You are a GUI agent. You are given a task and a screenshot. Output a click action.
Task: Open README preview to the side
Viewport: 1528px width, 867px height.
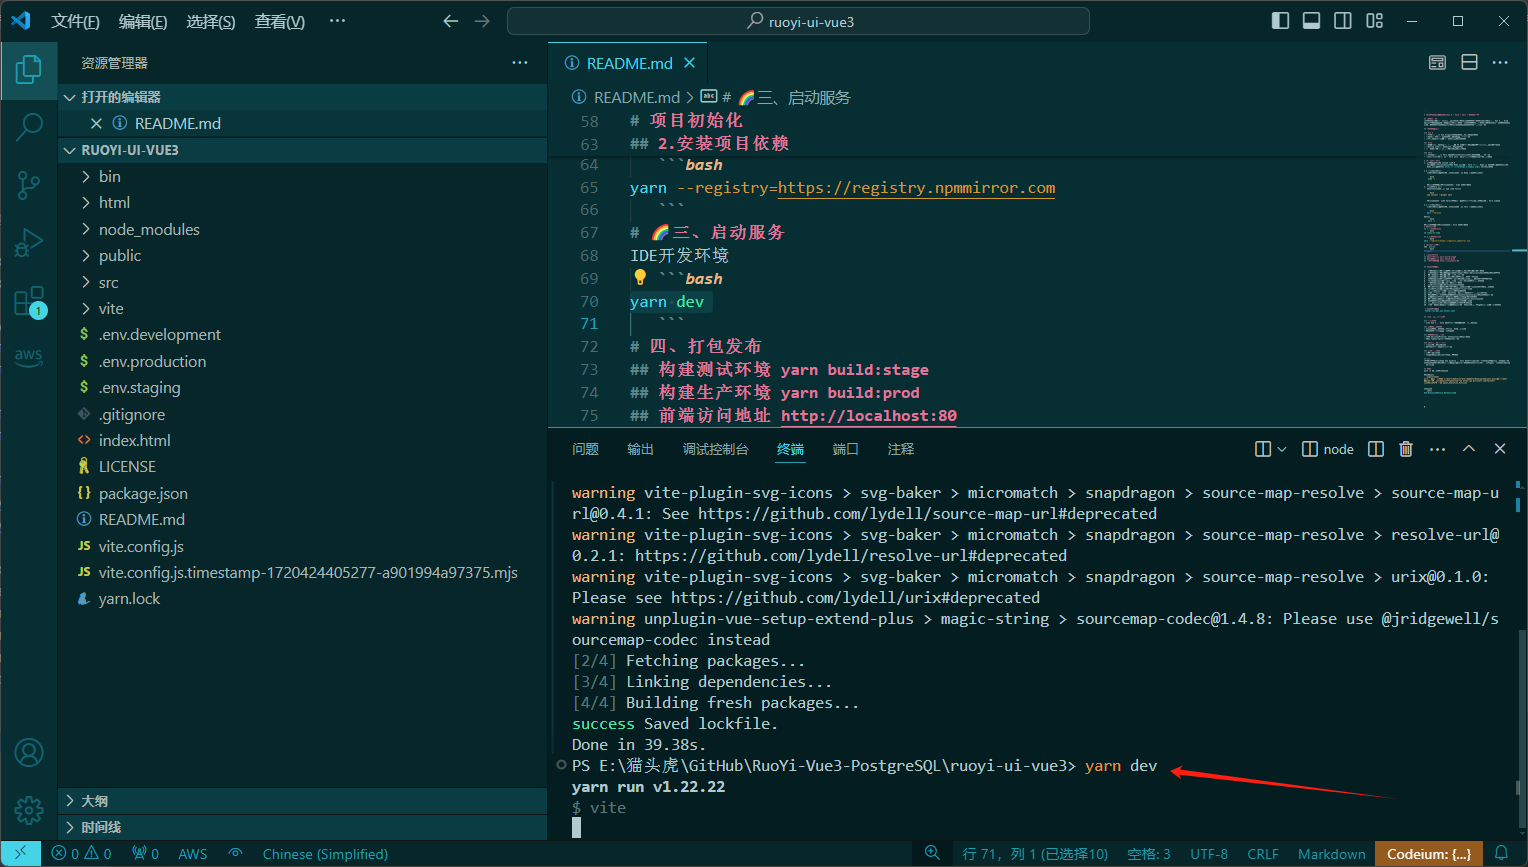[x=1437, y=63]
